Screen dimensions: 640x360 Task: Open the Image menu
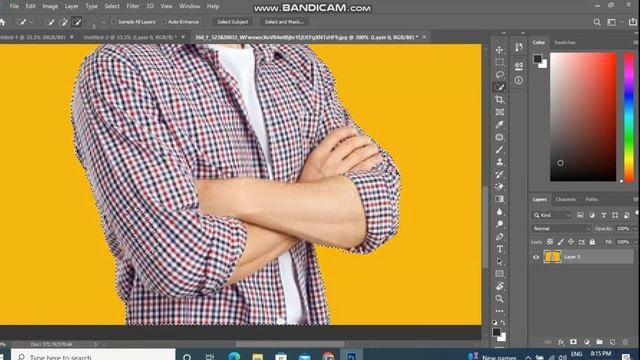(50, 7)
